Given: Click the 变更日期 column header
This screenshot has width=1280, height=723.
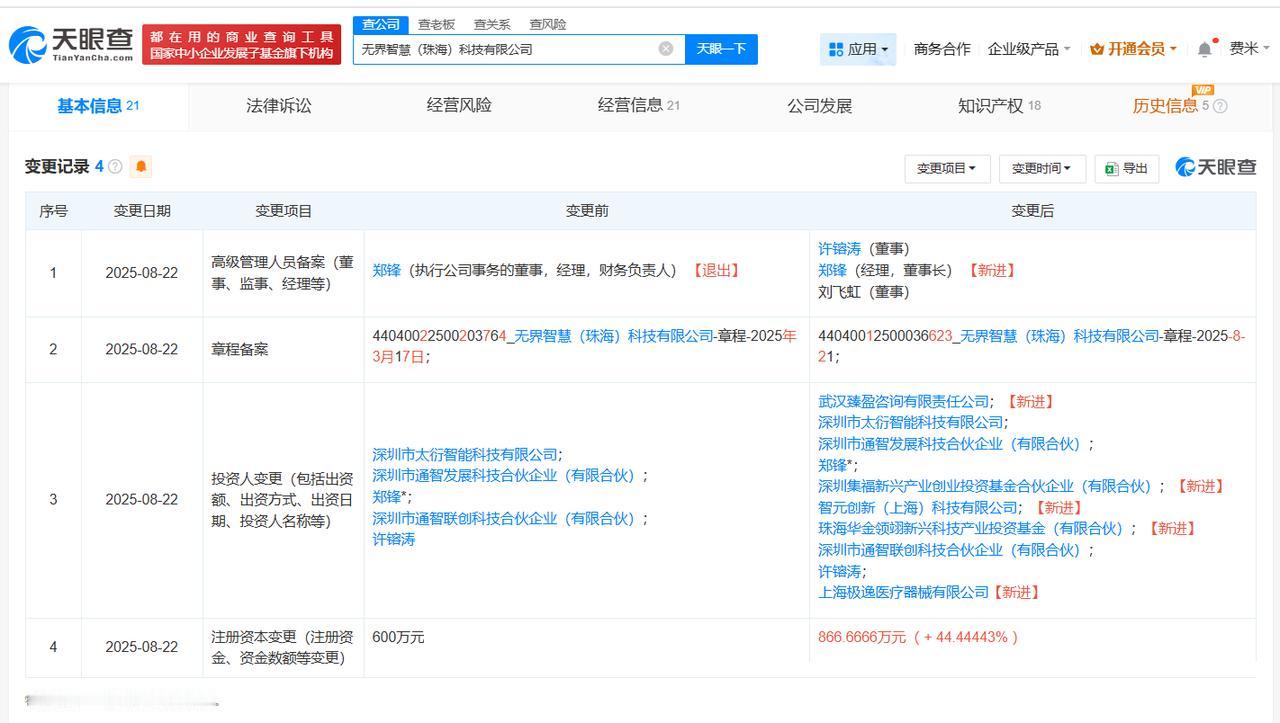Looking at the screenshot, I should pyautogui.click(x=142, y=211).
